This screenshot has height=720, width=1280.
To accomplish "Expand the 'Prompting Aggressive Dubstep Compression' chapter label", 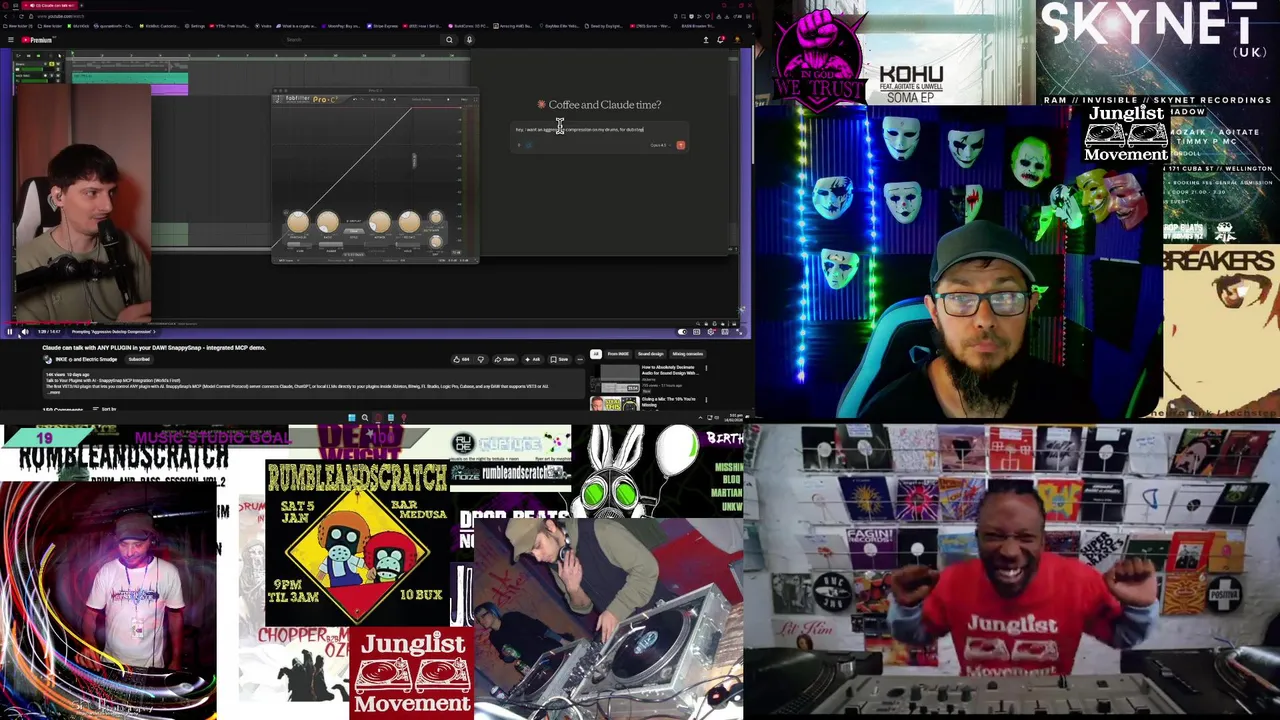I will [x=113, y=332].
